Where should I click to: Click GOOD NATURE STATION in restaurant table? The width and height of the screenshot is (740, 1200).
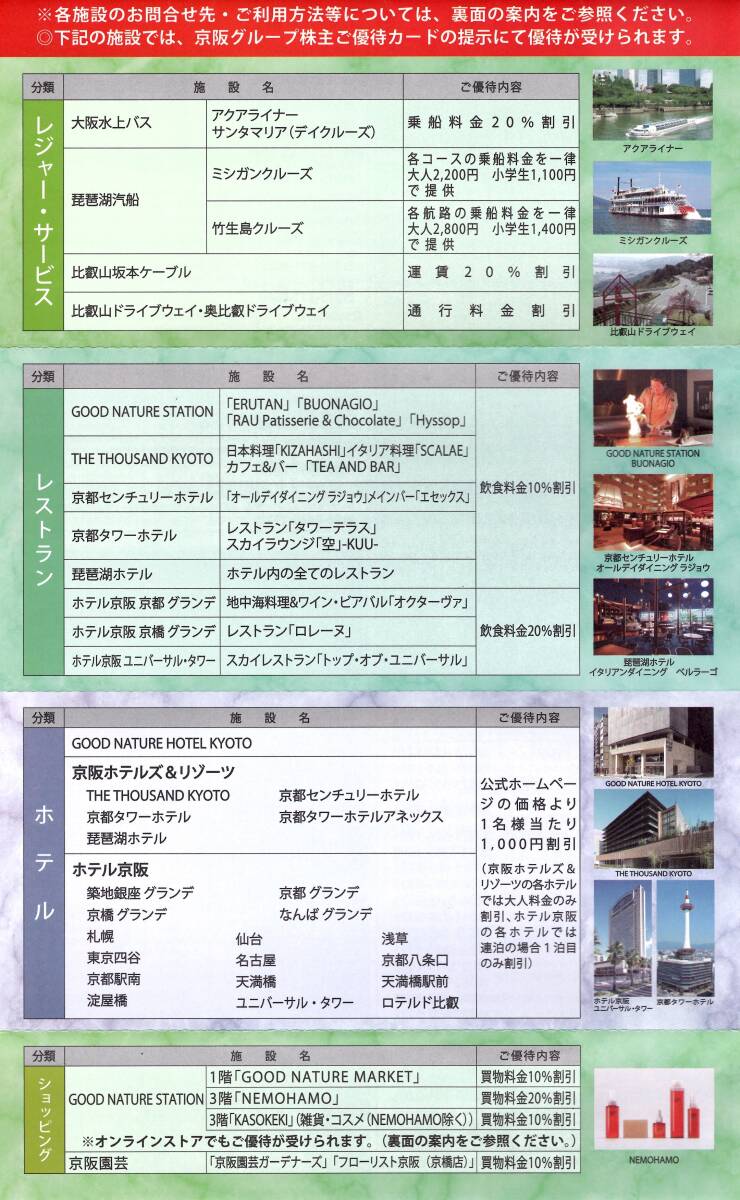(142, 412)
